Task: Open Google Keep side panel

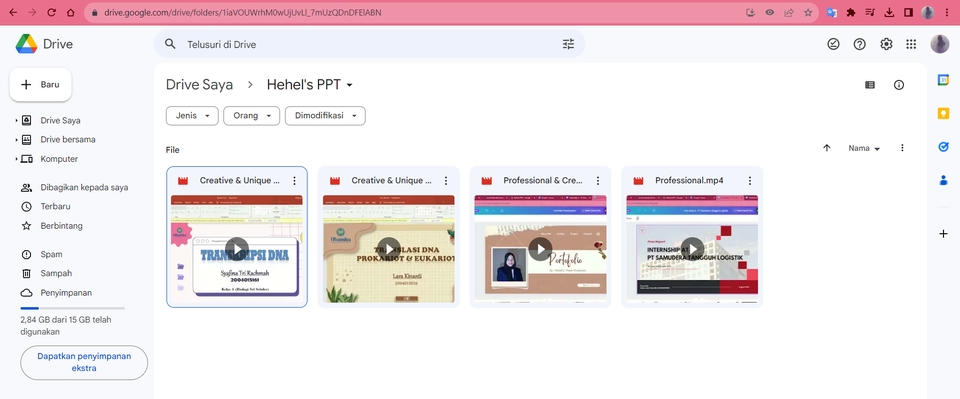Action: pyautogui.click(x=943, y=113)
